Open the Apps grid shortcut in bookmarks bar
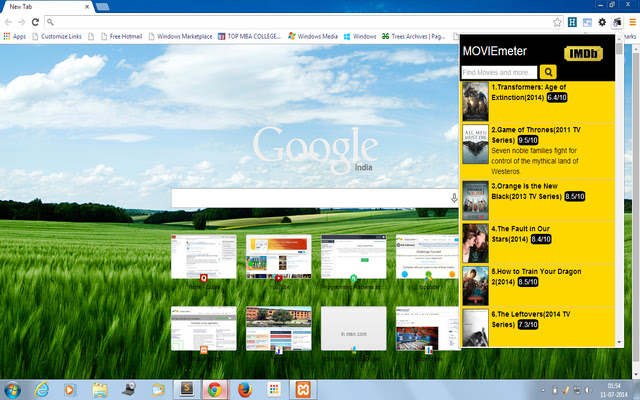Screen dimensions: 640x400 tap(15, 36)
